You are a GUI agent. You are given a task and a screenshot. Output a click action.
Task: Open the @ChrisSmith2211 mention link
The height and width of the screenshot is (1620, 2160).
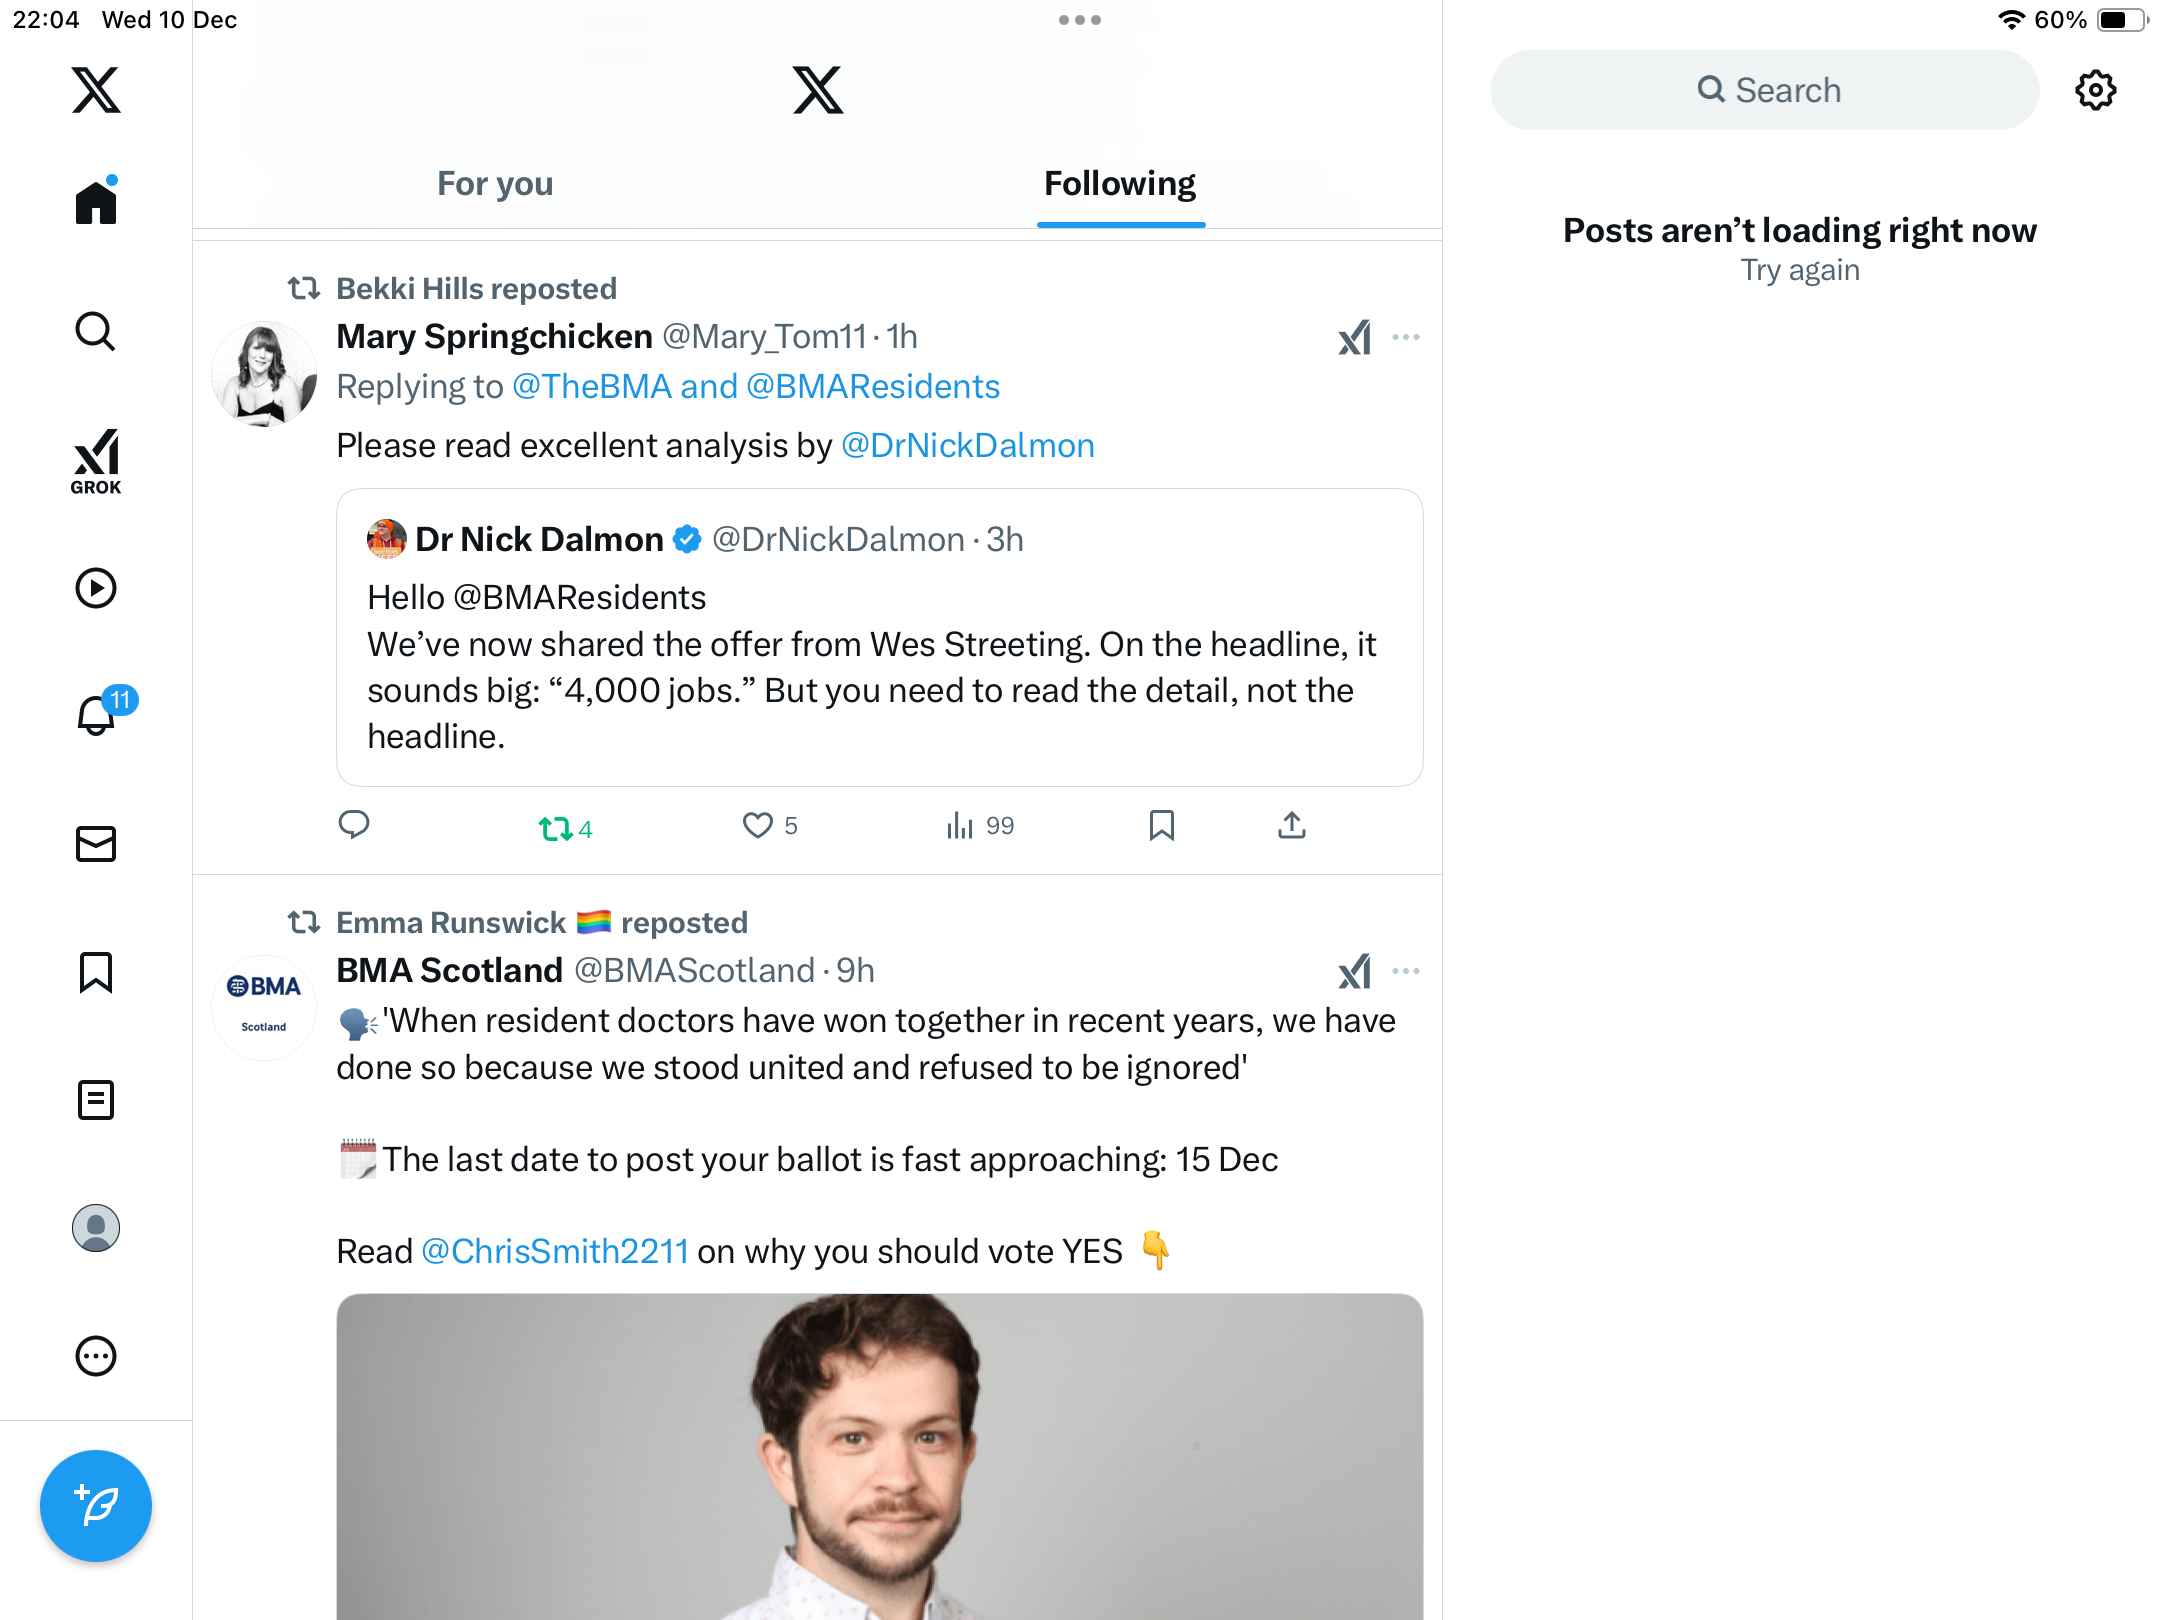click(555, 1251)
